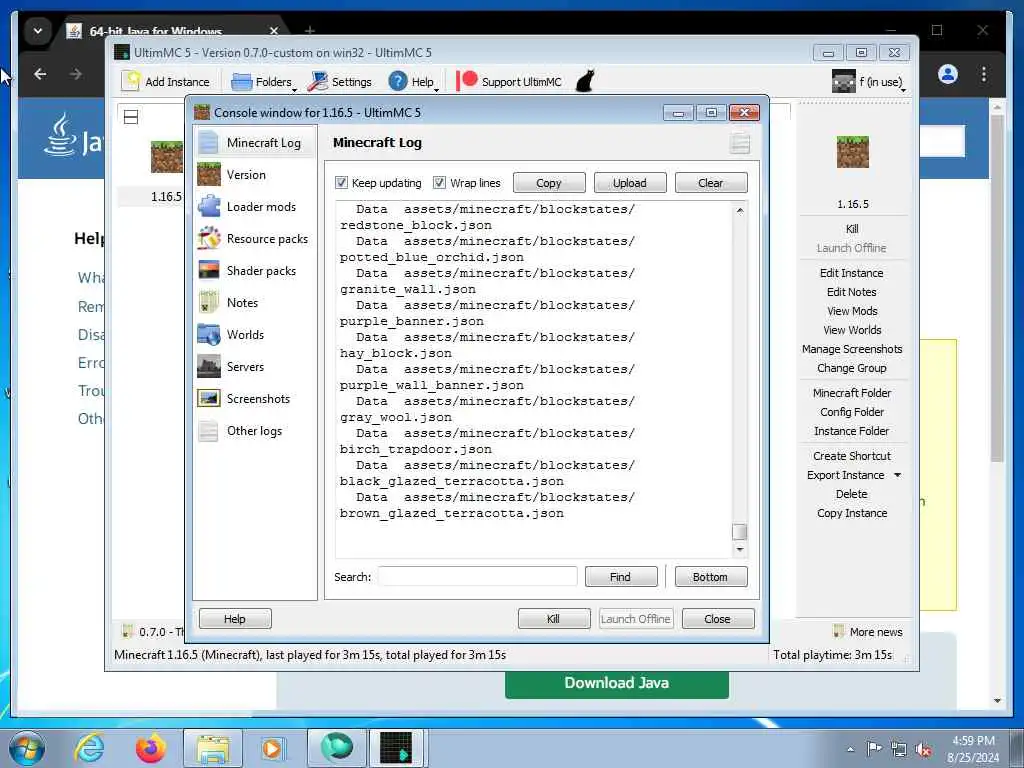Click Copy Instance in right panel
Image resolution: width=1024 pixels, height=768 pixels.
852,513
